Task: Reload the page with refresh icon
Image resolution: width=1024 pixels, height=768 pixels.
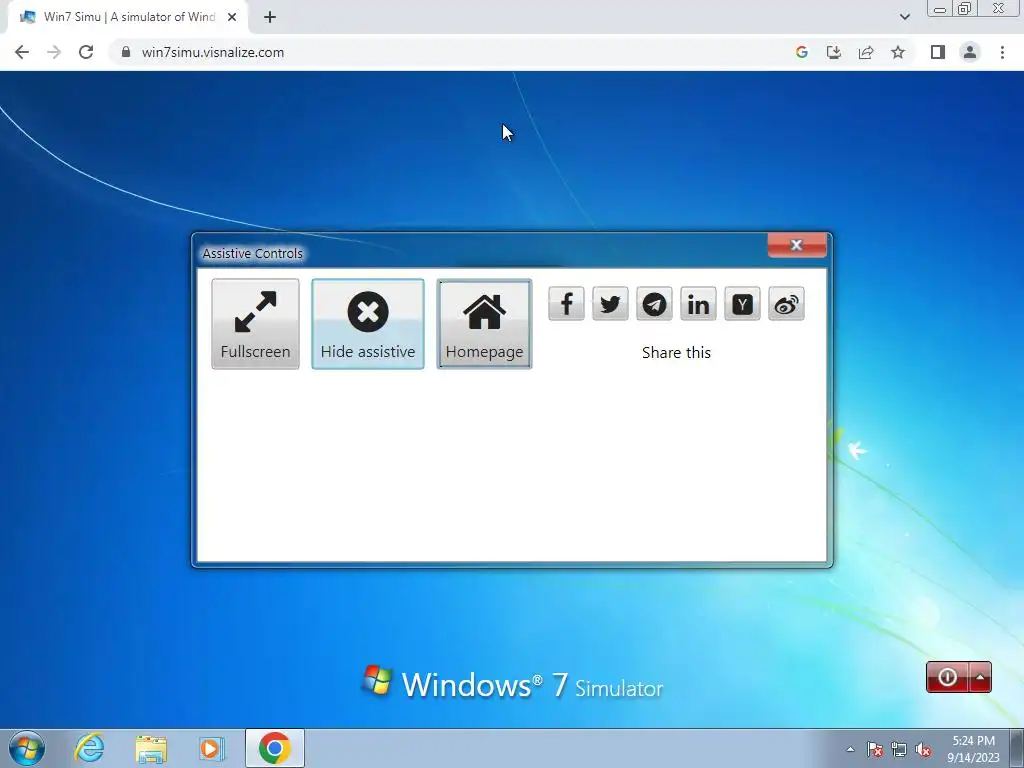Action: [x=86, y=52]
